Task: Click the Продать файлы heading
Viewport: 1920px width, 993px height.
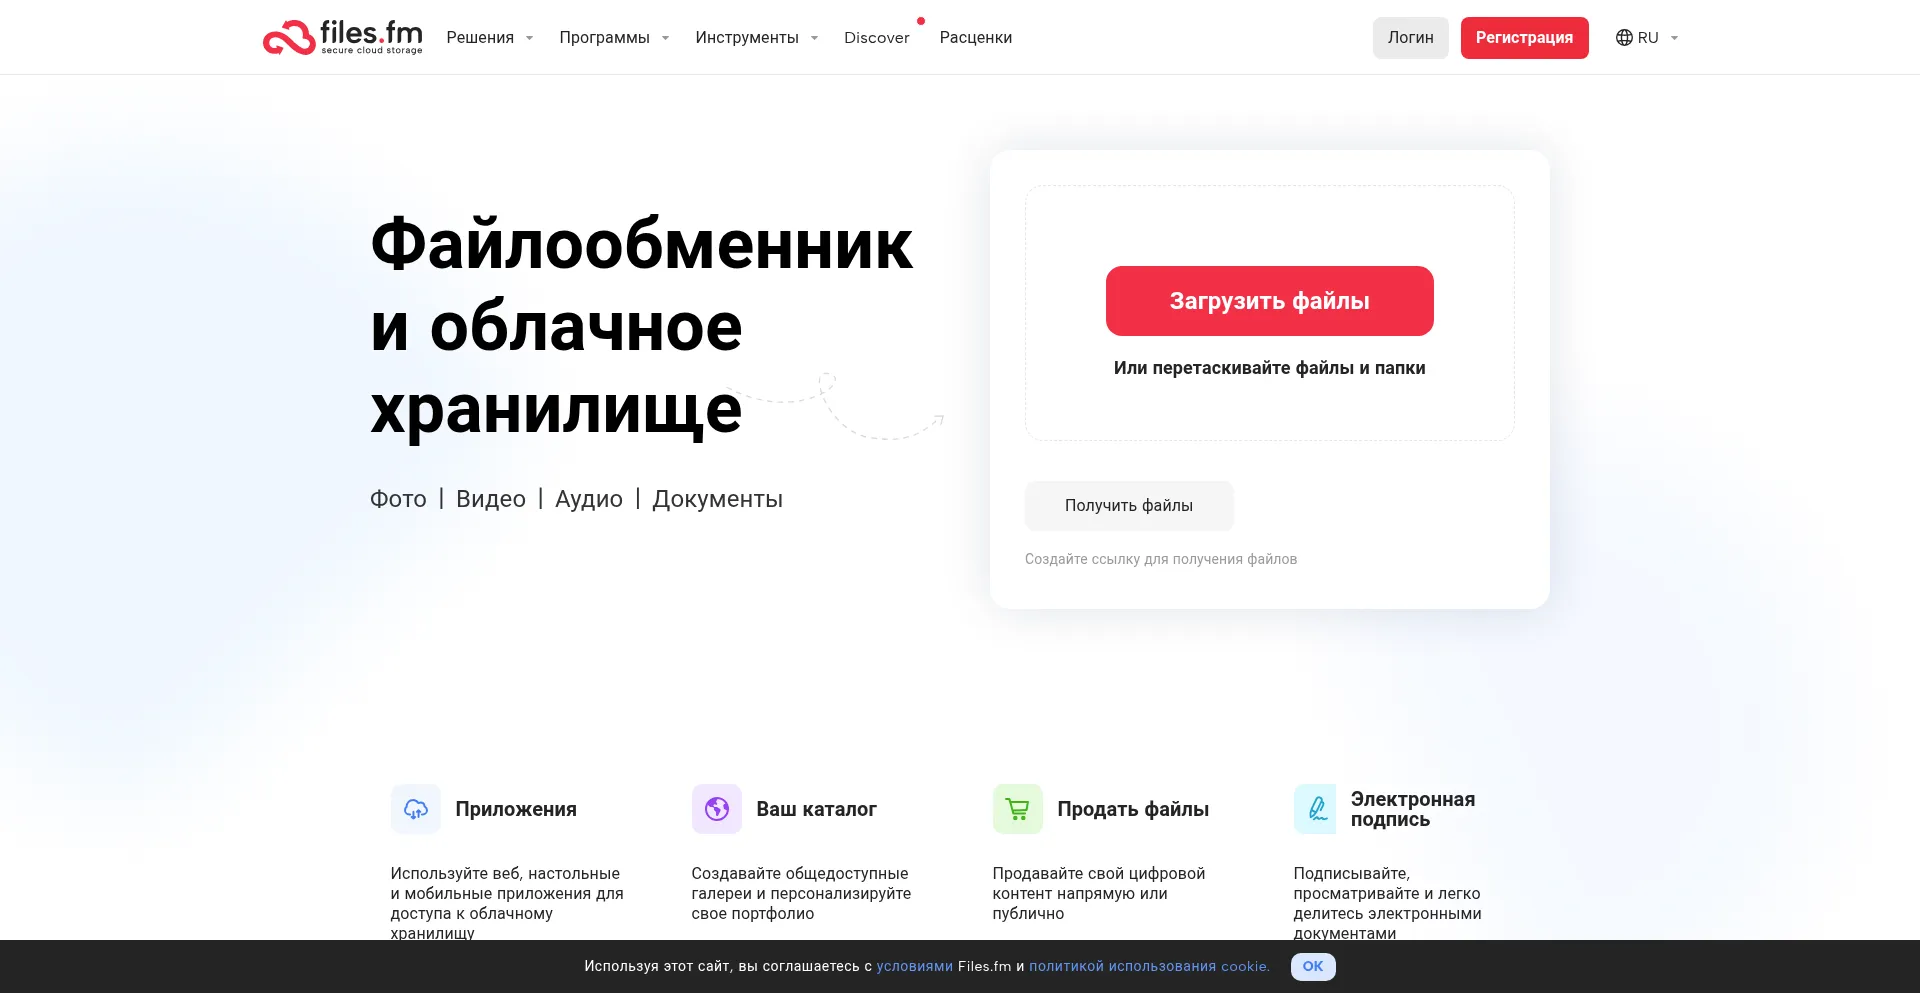Action: coord(1133,809)
